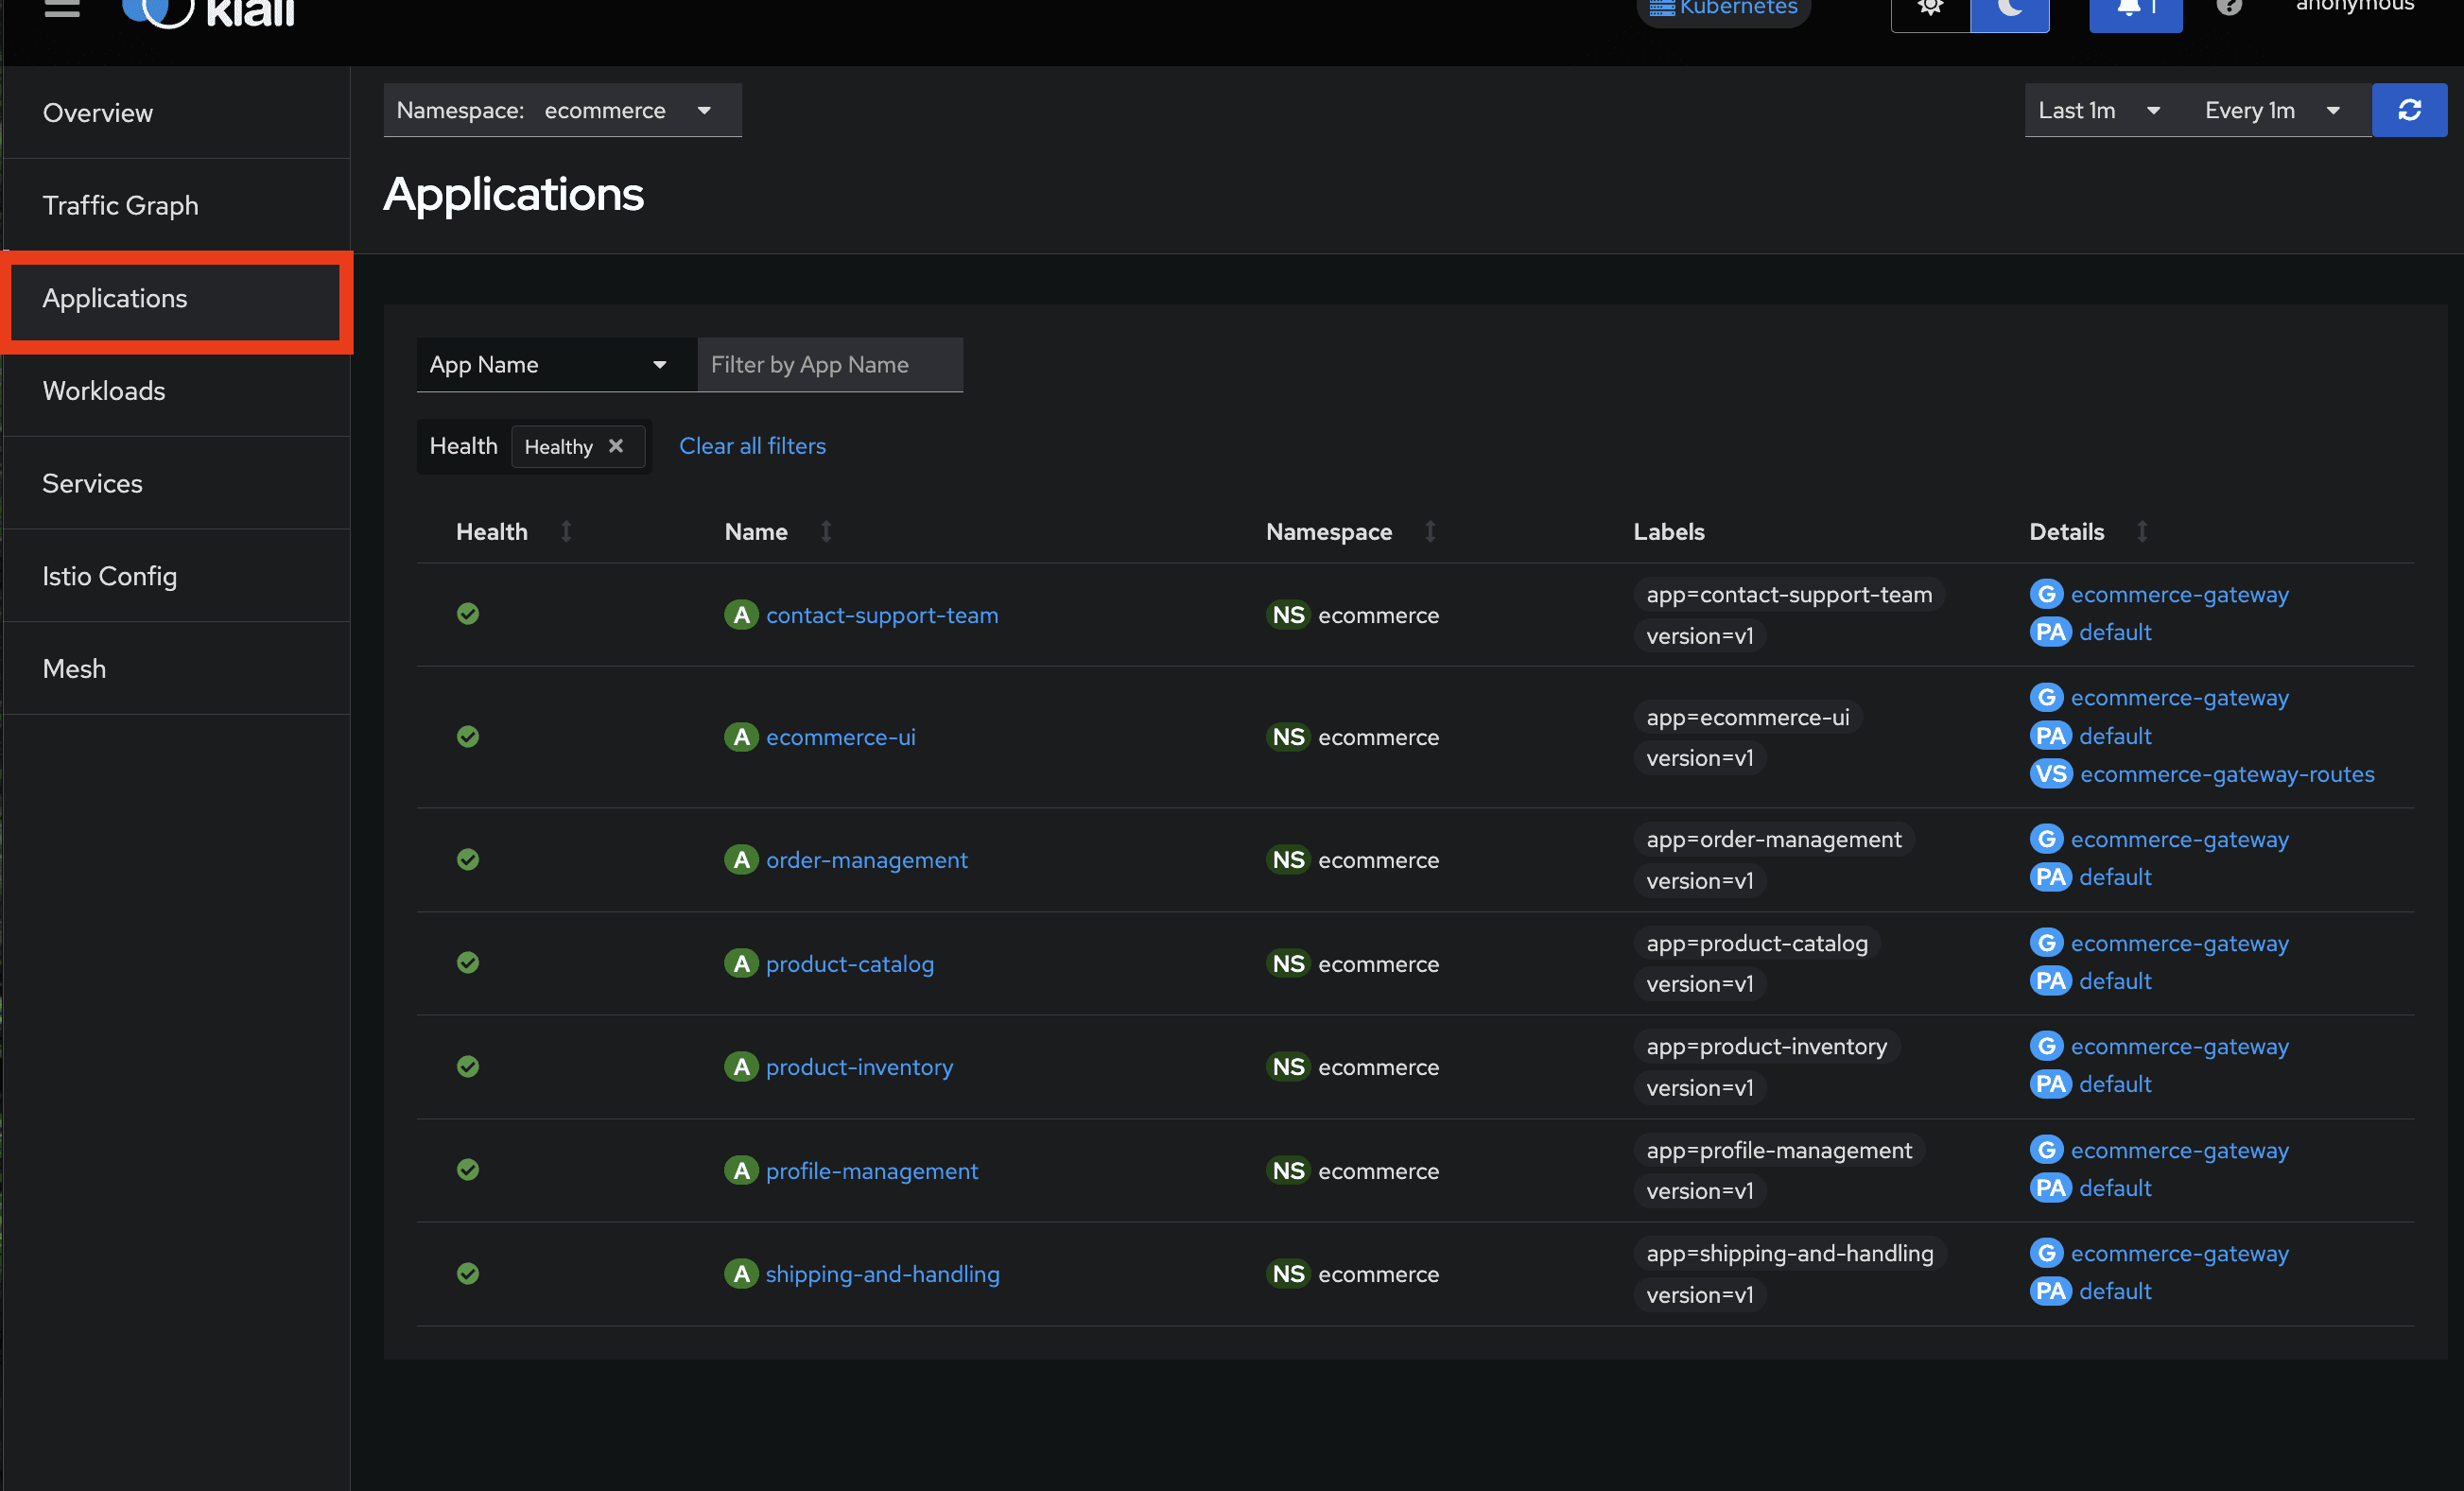Click the version=v1 label in the profile-management row
Viewport: 2464px width, 1491px height.
coord(1700,1191)
